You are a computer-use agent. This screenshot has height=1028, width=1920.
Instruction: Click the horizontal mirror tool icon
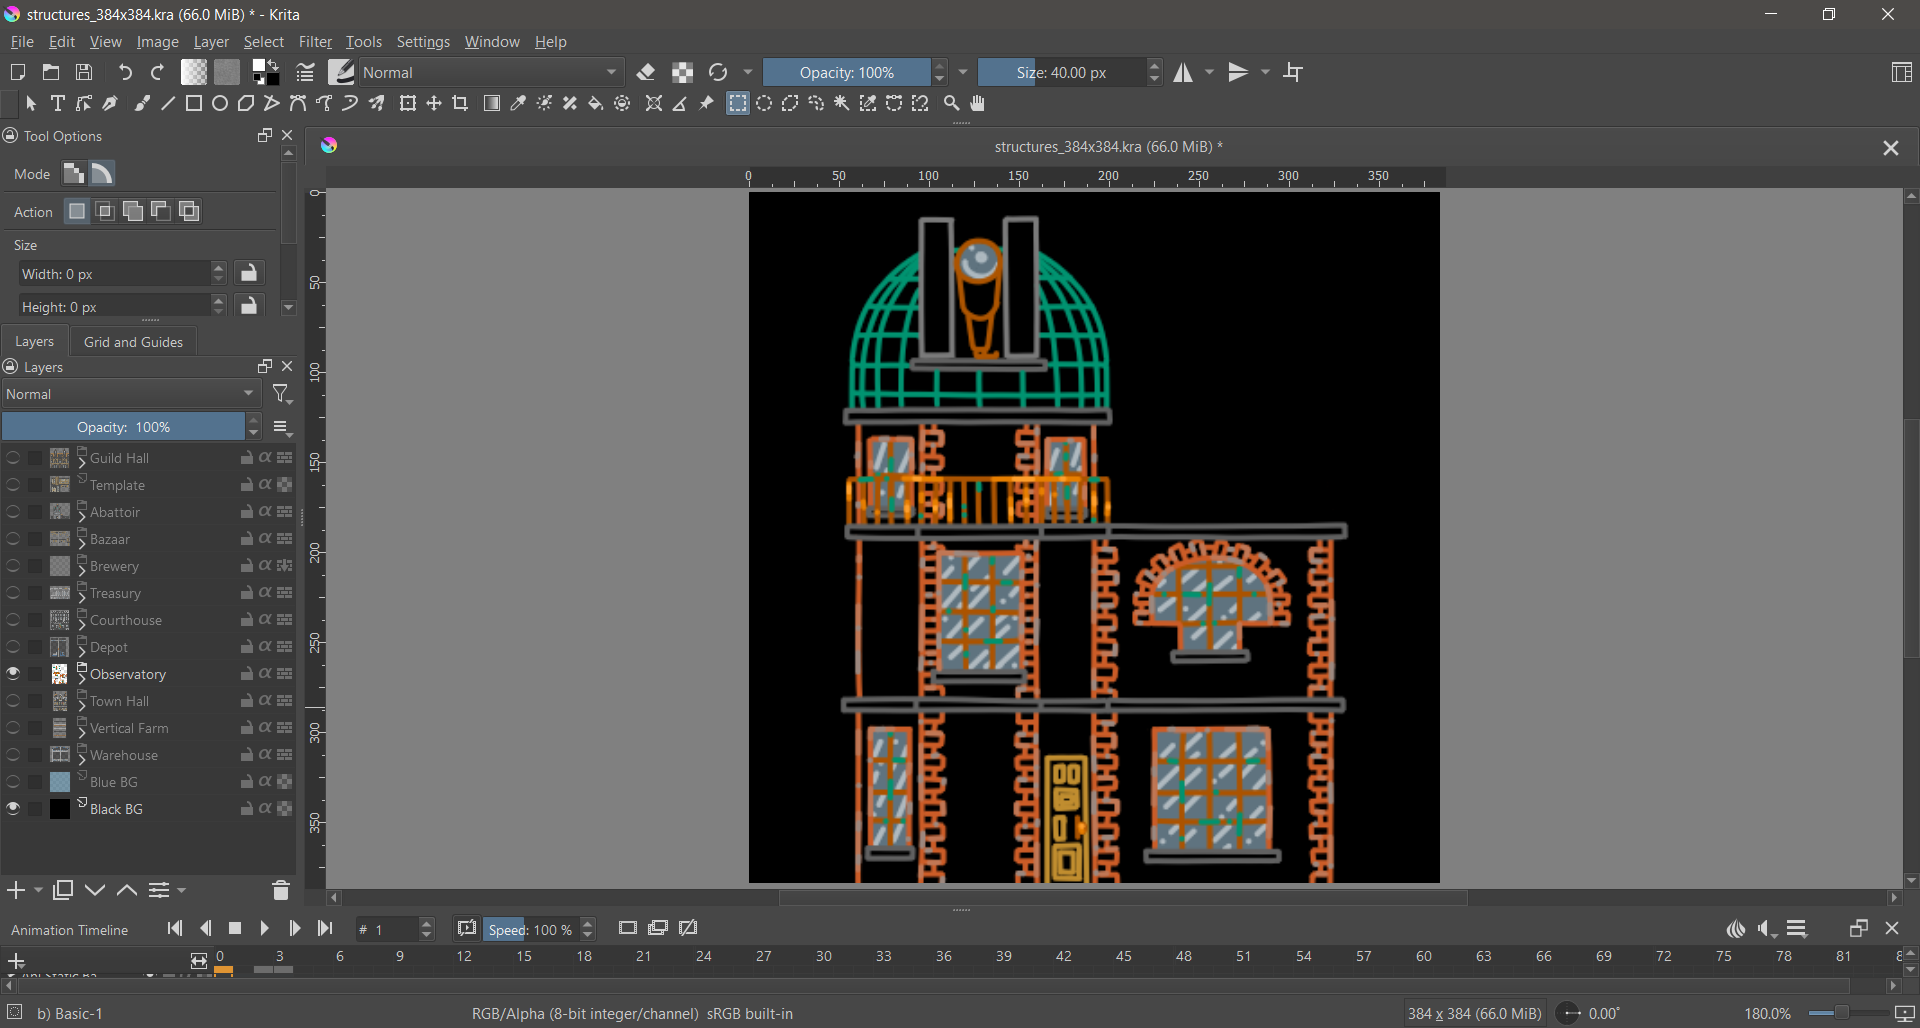1184,73
